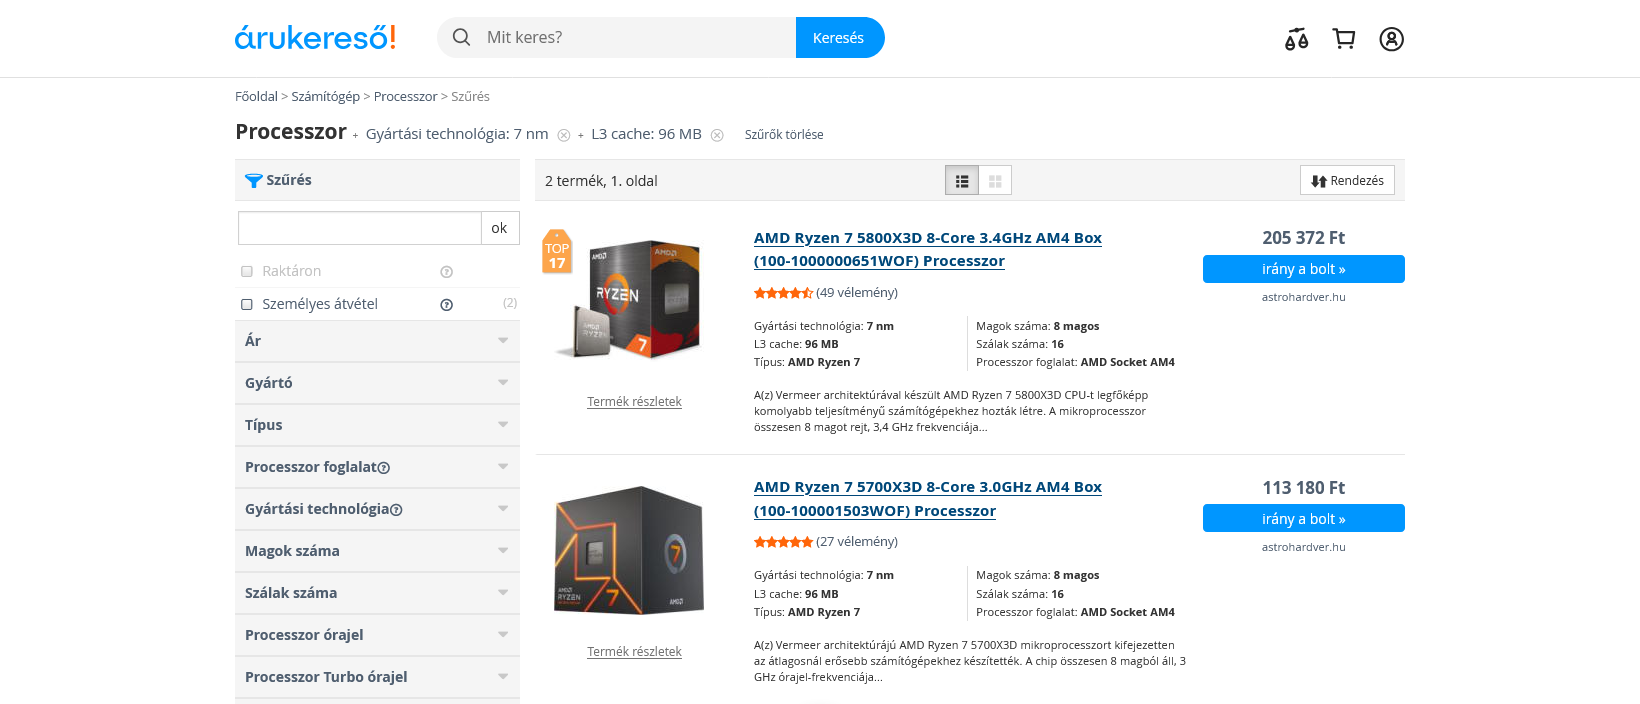This screenshot has width=1640, height=704.
Task: Click help icon next to Személyes átvétel
Action: point(447,305)
